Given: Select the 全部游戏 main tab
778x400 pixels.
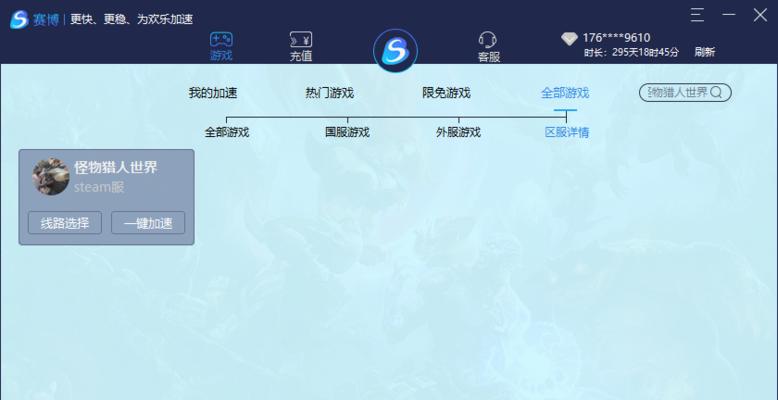Looking at the screenshot, I should coord(565,93).
